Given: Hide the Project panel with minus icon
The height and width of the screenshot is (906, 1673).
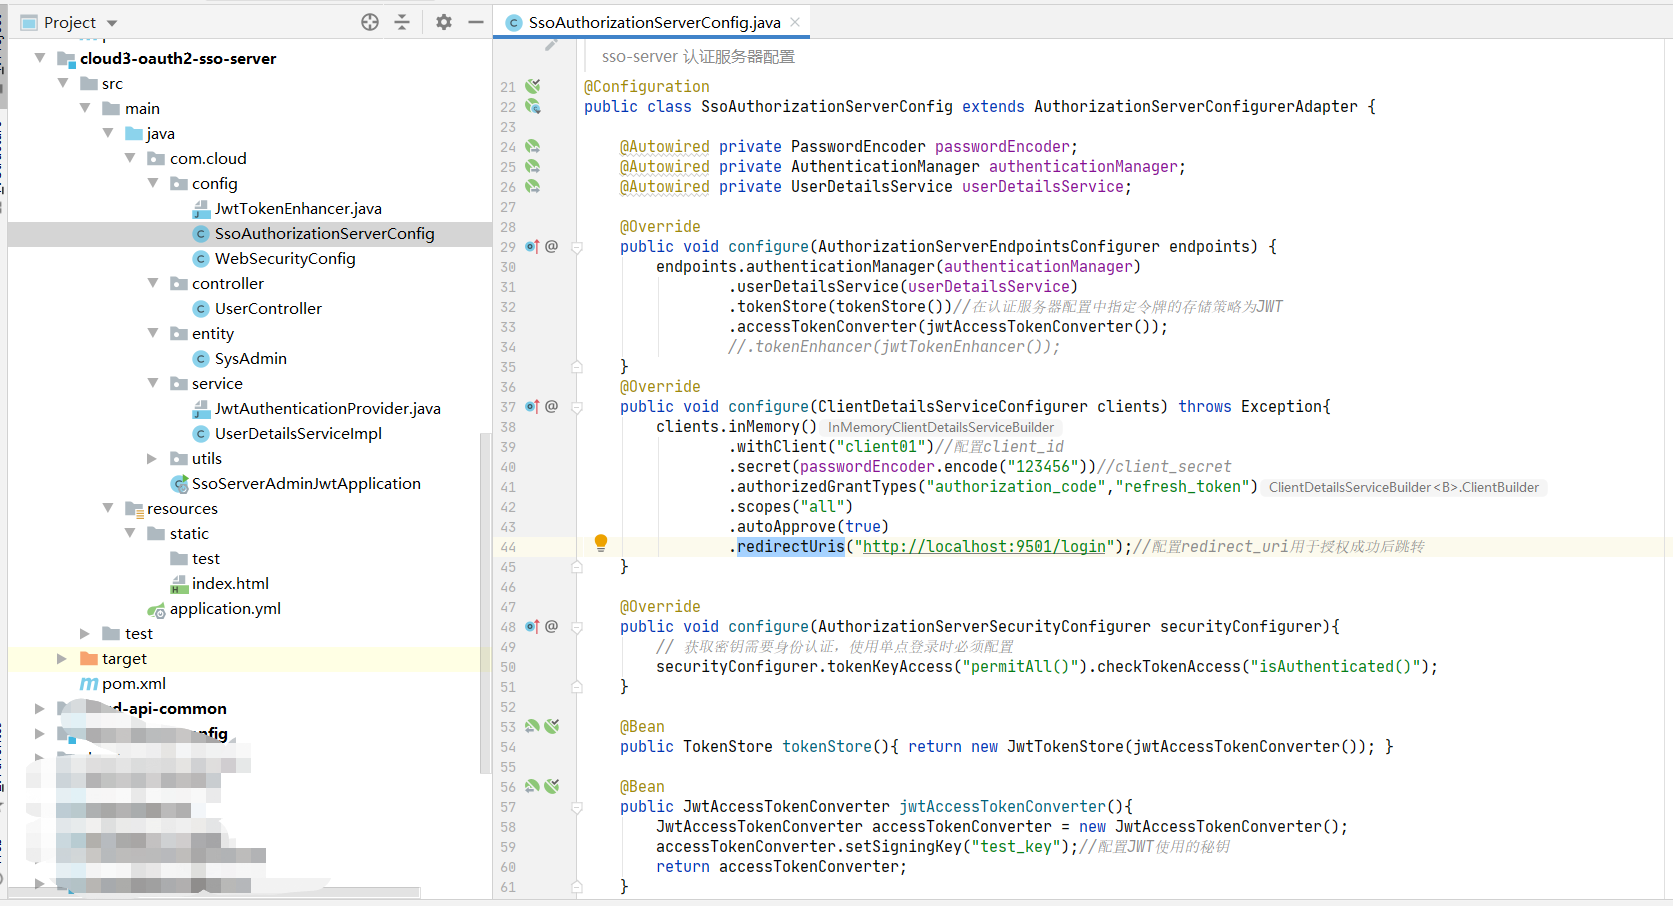Looking at the screenshot, I should click(476, 22).
